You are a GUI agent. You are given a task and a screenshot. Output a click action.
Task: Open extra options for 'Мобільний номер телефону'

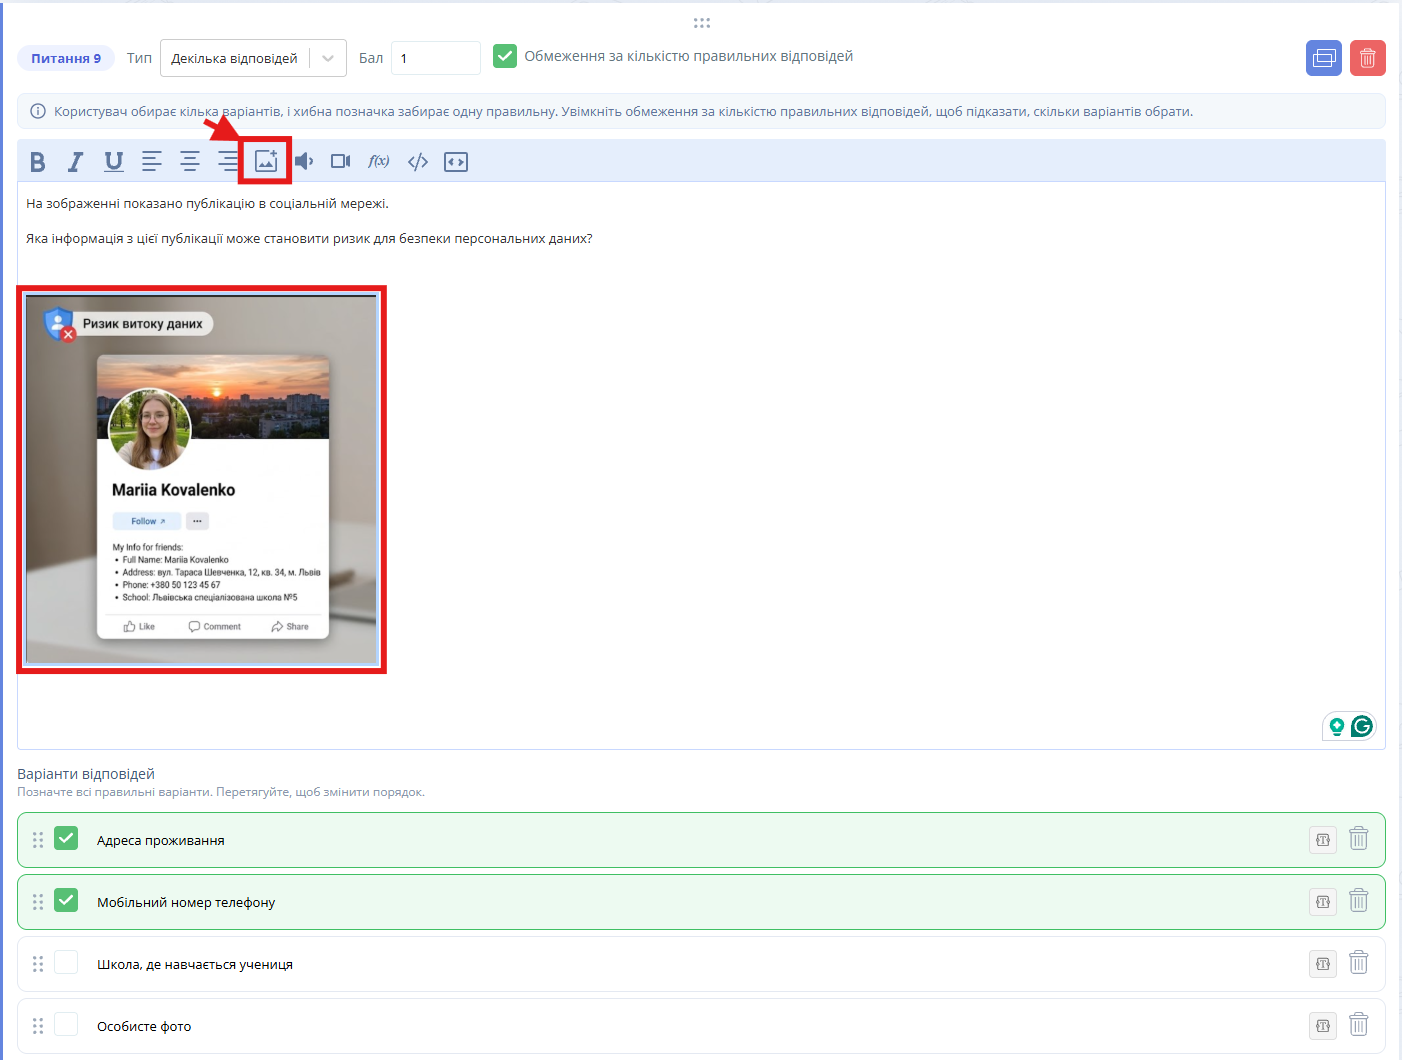click(x=1323, y=902)
